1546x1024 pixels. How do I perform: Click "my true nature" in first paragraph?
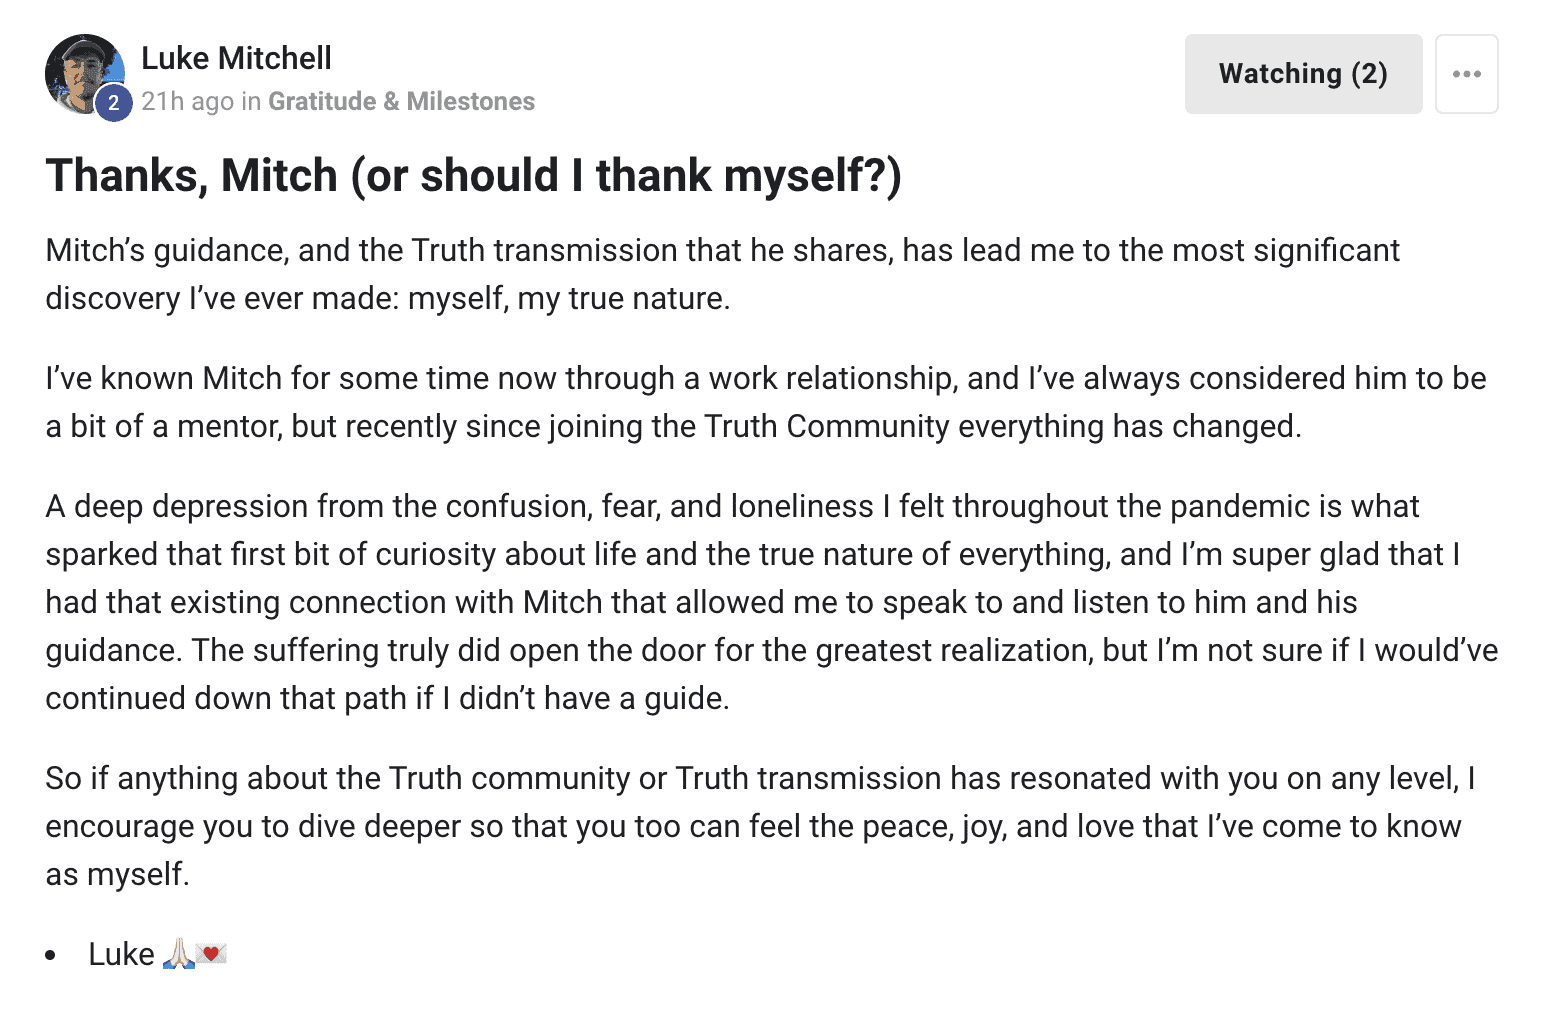(x=621, y=298)
